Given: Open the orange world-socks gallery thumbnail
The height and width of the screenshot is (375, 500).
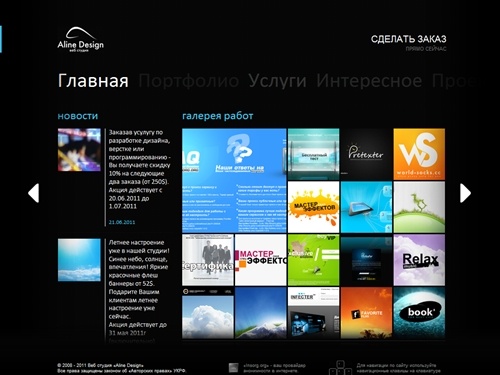Looking at the screenshot, I should 419,154.
